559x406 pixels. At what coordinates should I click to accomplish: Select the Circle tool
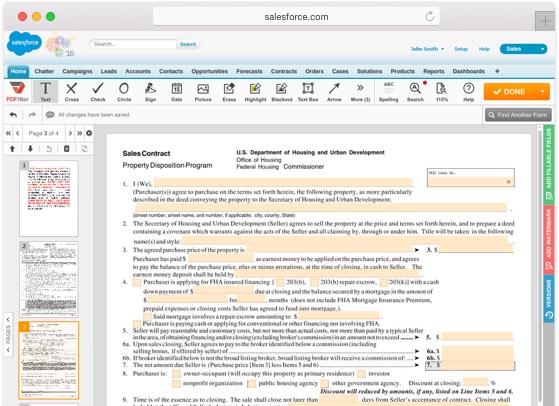124,92
